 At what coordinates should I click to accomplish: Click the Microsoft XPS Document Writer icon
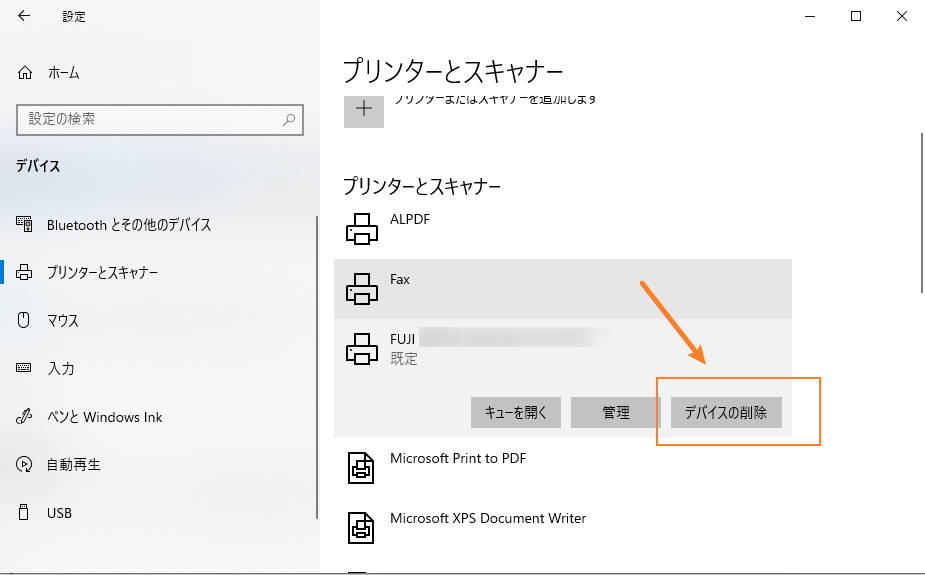pos(361,528)
